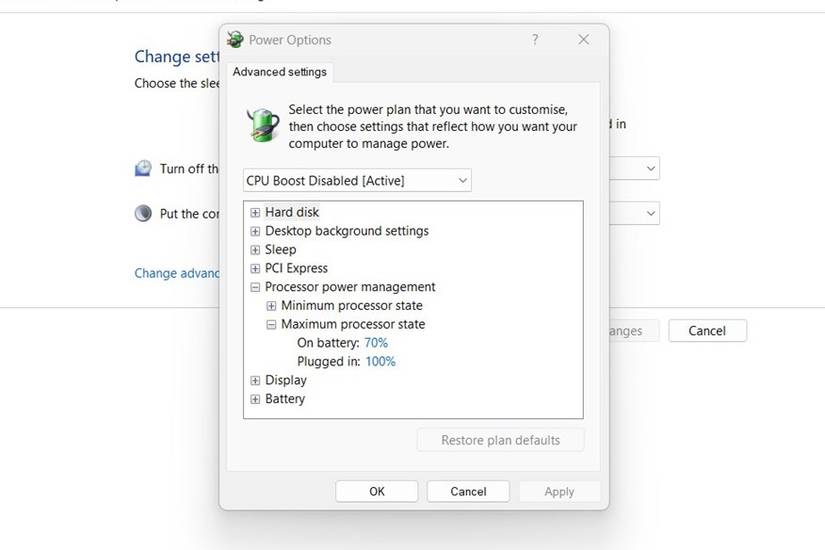Click the monitor clock icon beside Turn off

tap(143, 168)
